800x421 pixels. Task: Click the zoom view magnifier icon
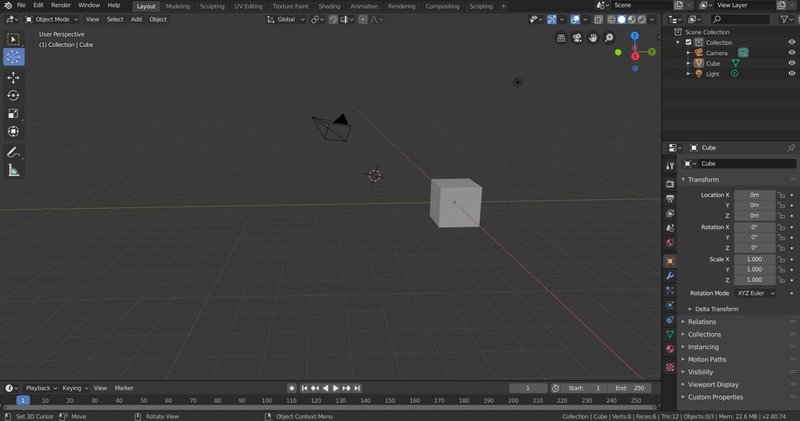tap(609, 38)
